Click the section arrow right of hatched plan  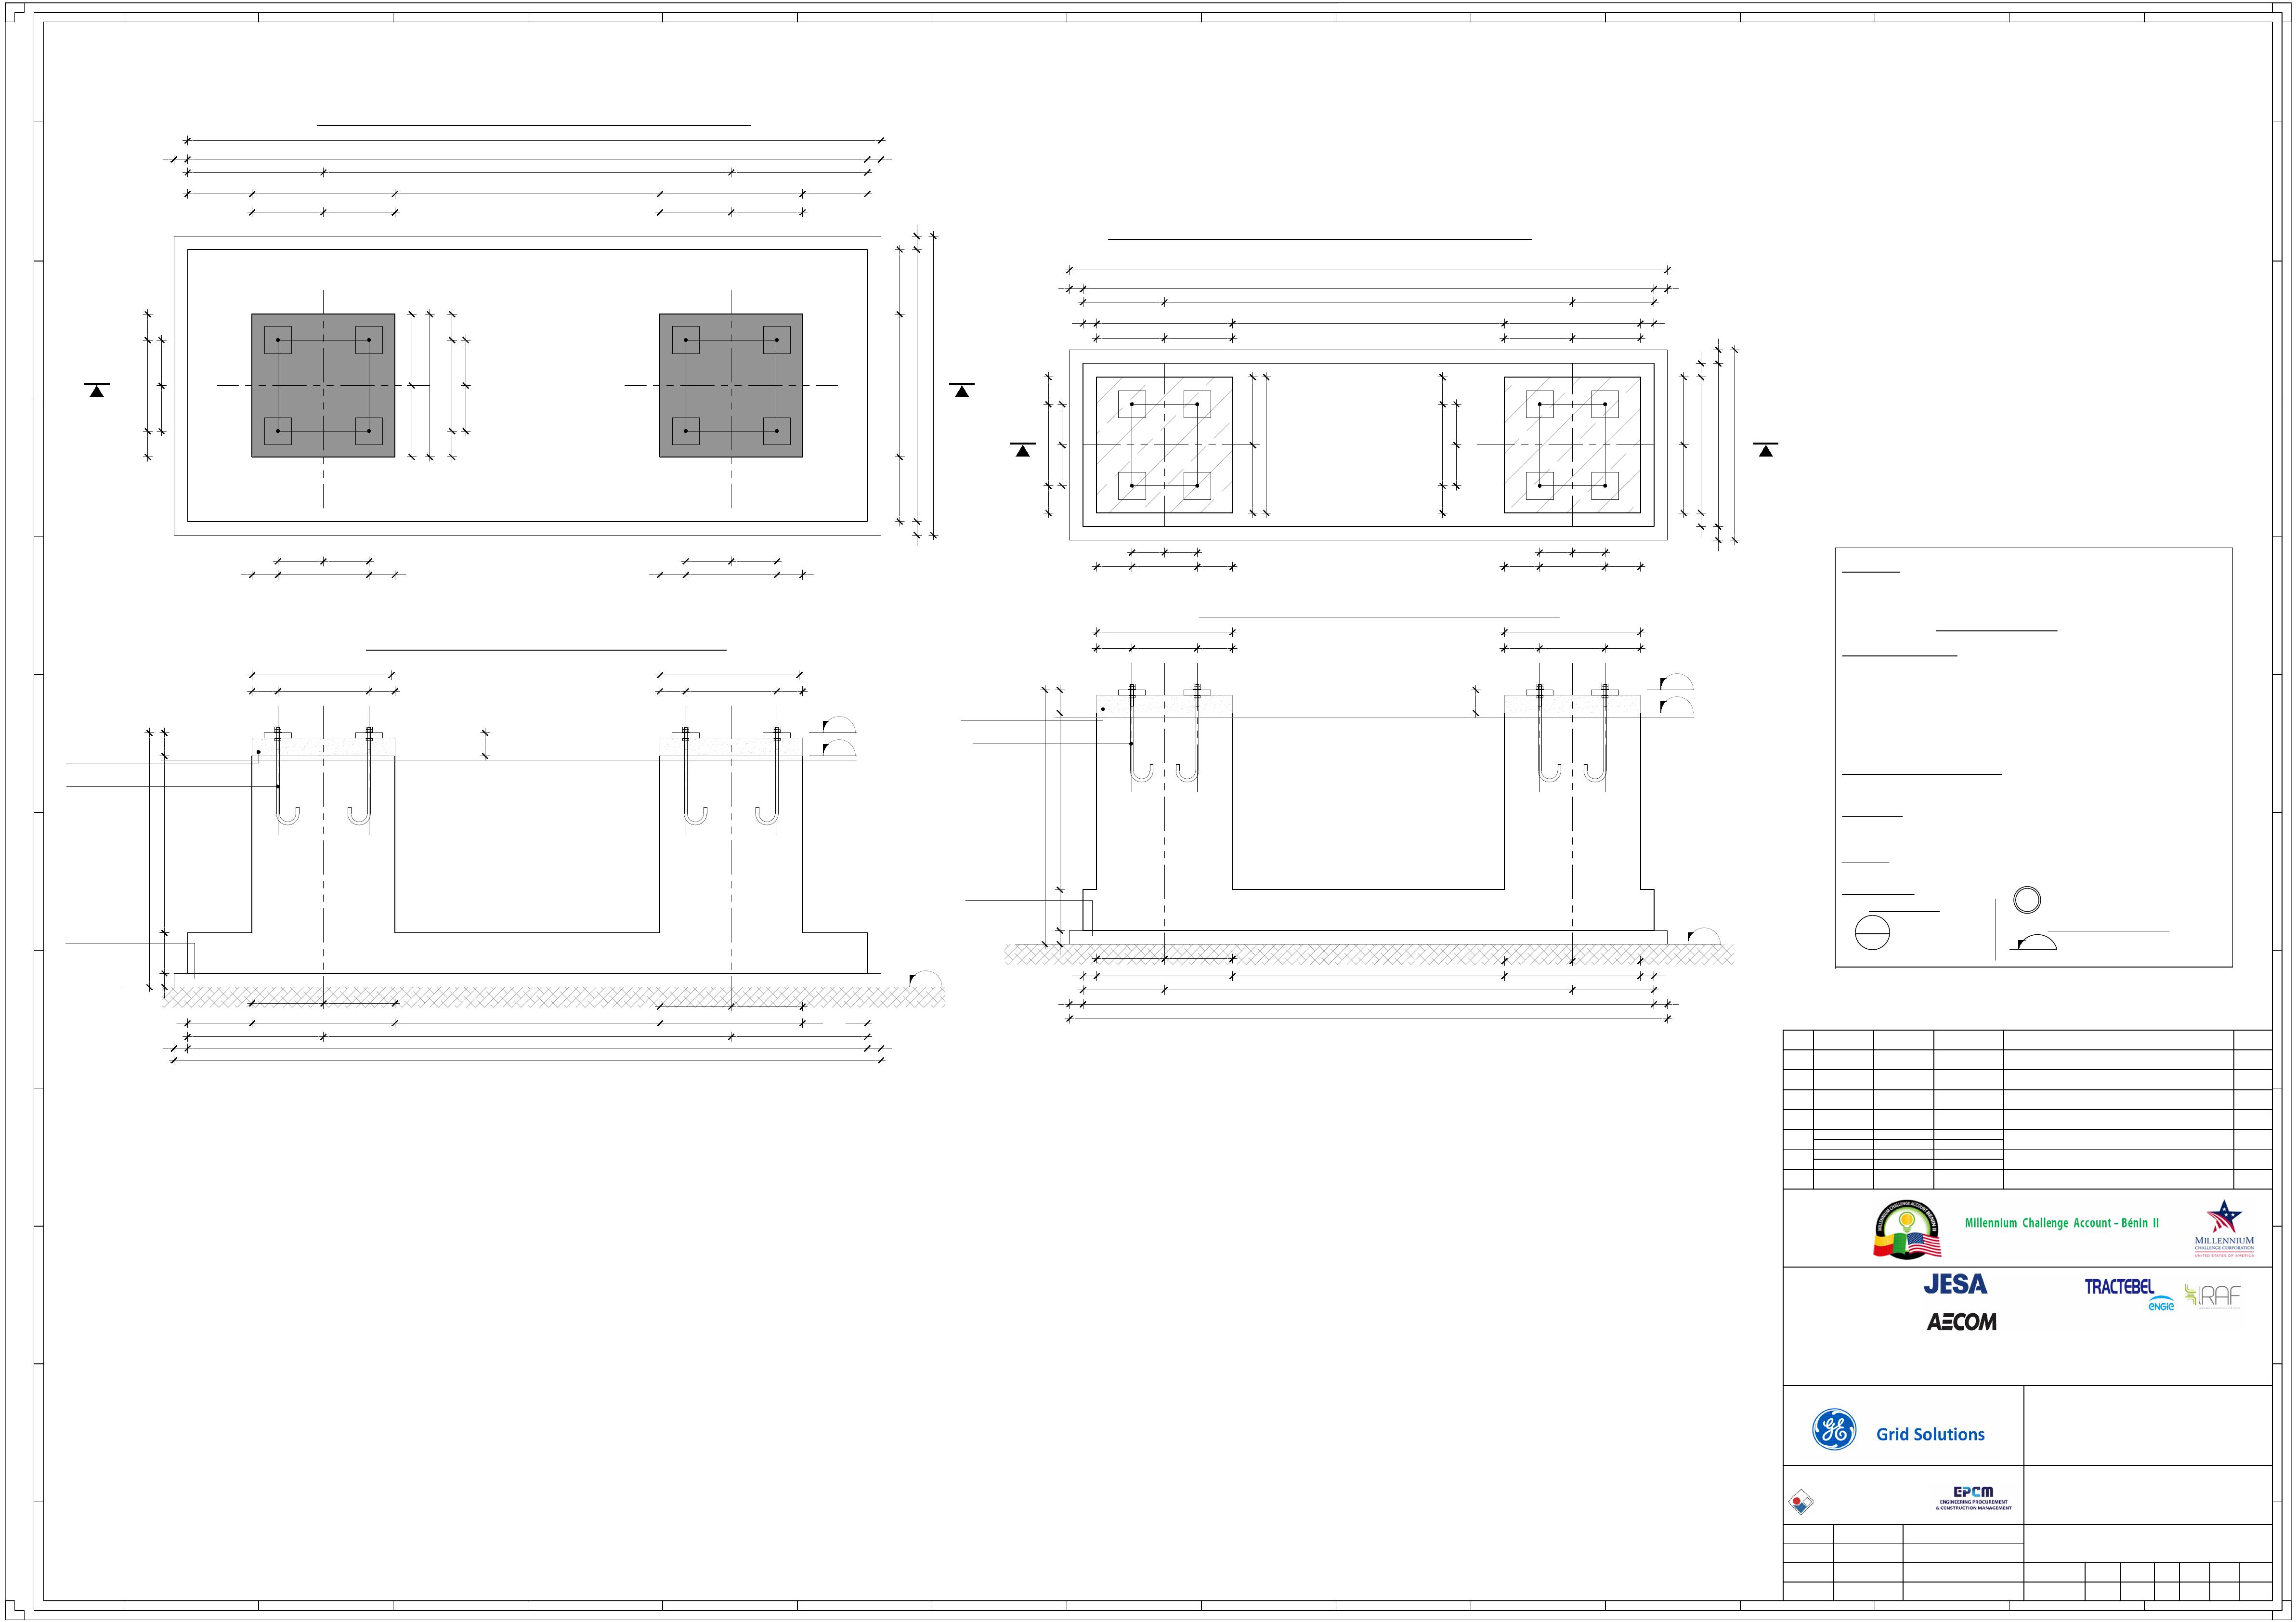pyautogui.click(x=1765, y=450)
